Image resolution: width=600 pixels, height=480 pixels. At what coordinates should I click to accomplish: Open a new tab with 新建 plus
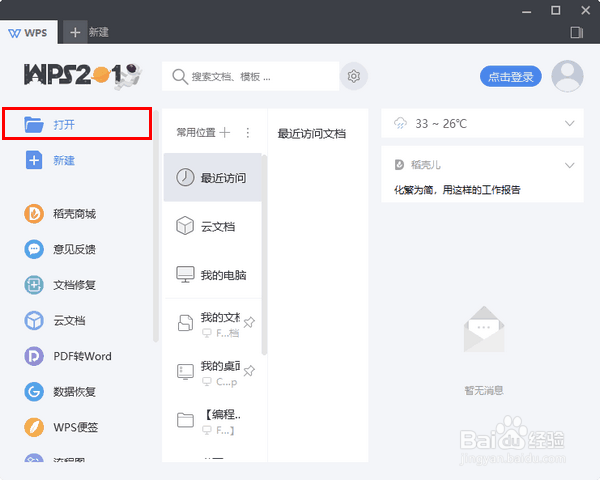click(x=75, y=33)
